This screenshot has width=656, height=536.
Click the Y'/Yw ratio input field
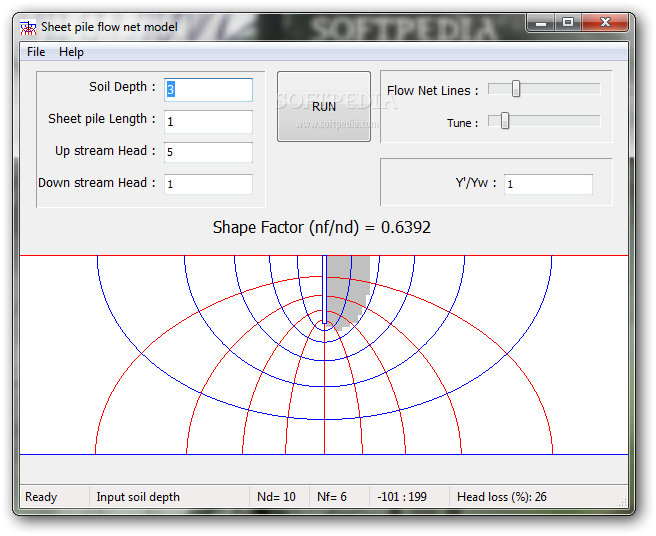548,184
